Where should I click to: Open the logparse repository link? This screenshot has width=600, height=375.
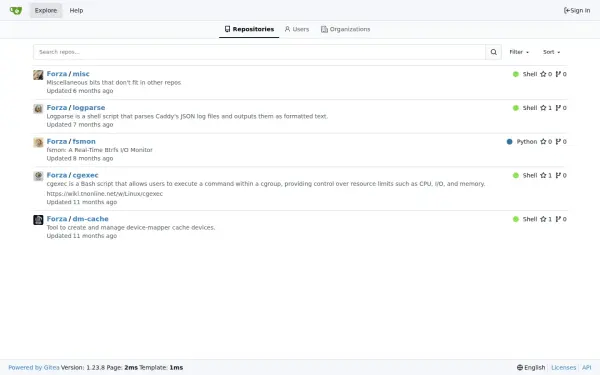click(89, 108)
